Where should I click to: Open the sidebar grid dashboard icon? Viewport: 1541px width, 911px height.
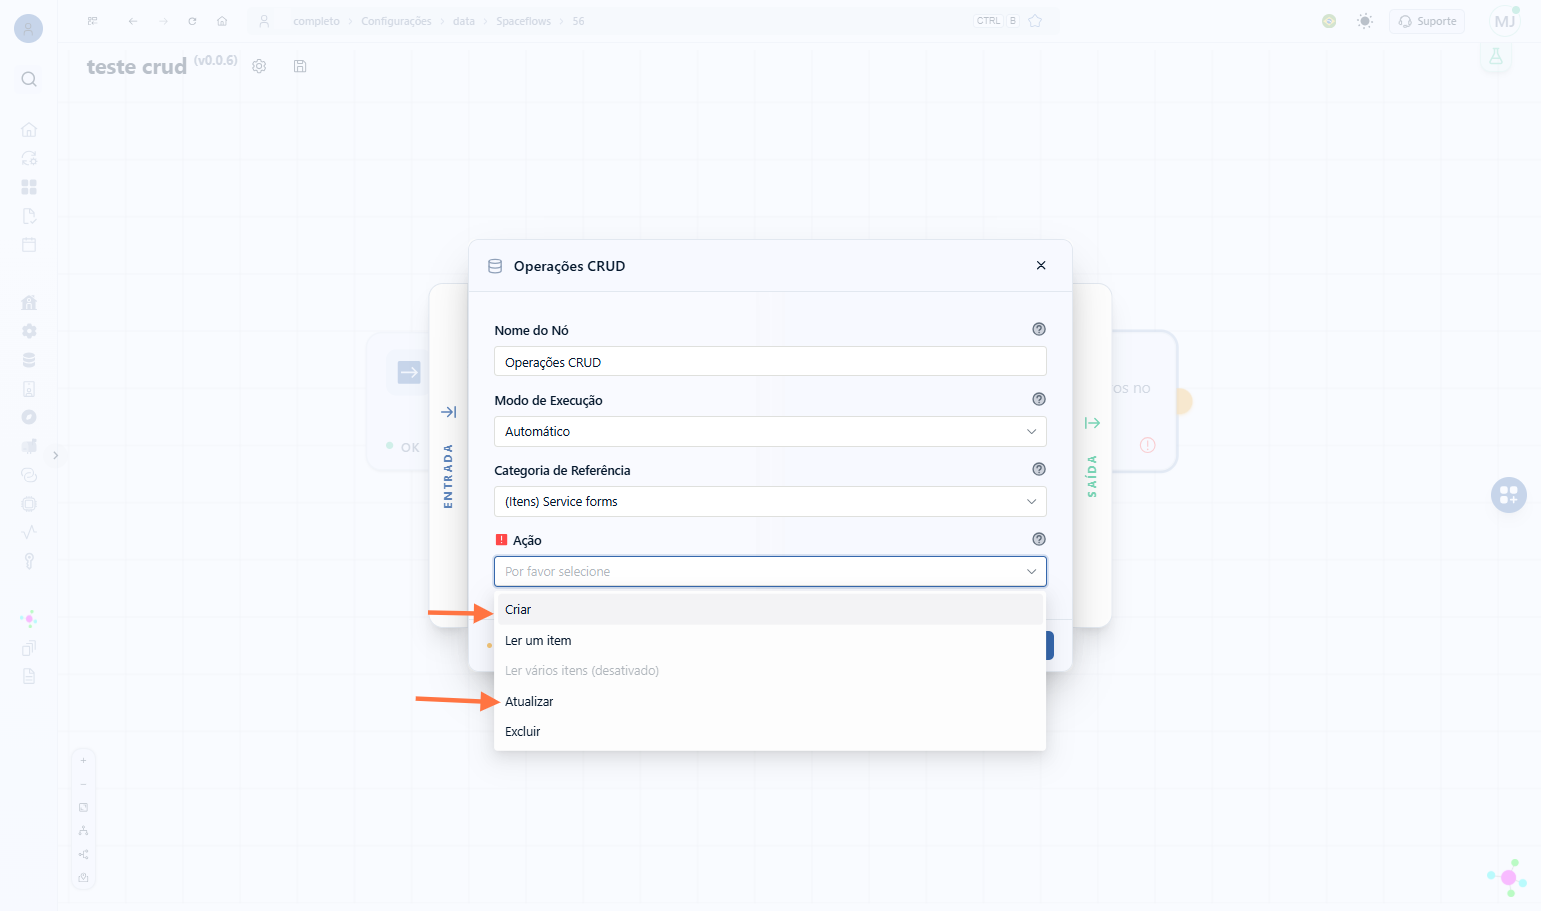[x=29, y=187]
